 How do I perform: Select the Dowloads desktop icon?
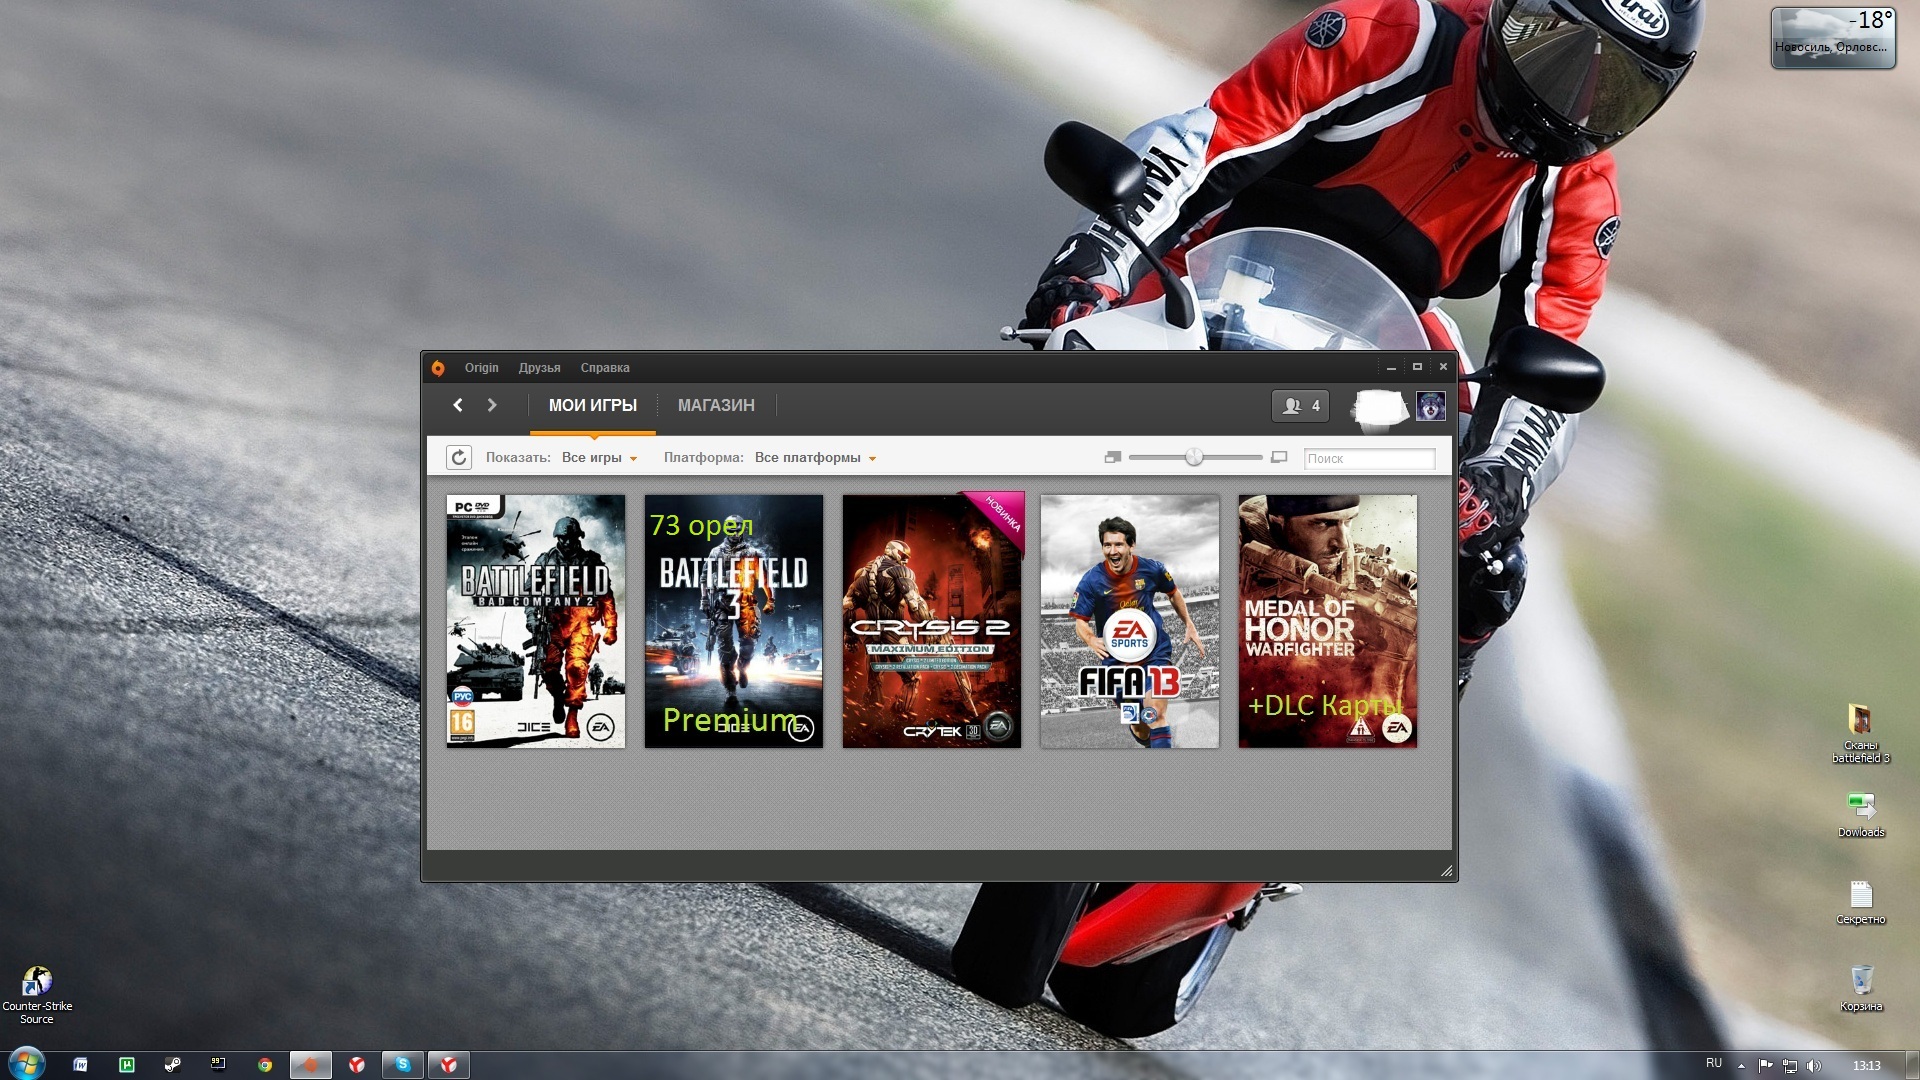1860,815
